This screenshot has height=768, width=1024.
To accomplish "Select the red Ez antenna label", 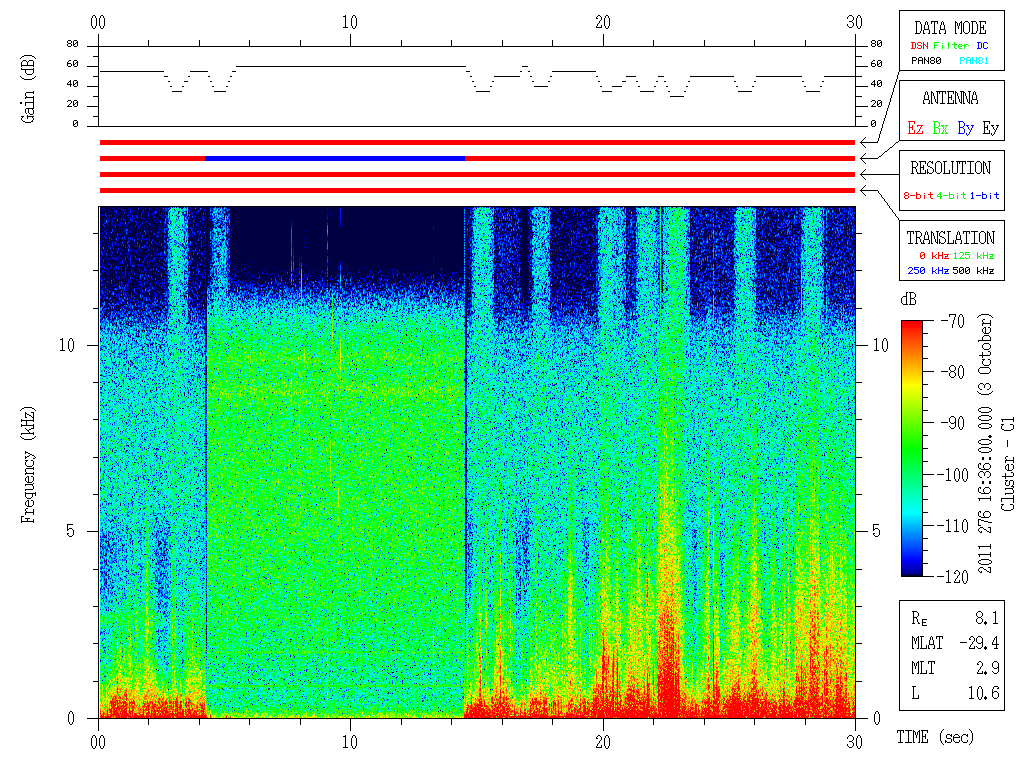I will coord(915,128).
